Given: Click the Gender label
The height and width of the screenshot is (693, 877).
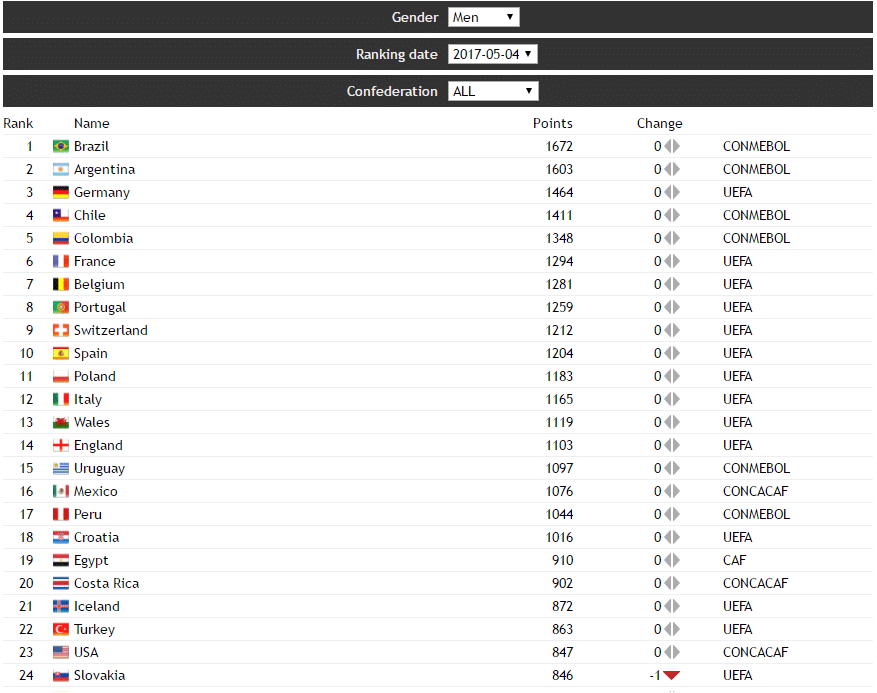Looking at the screenshot, I should pos(414,17).
